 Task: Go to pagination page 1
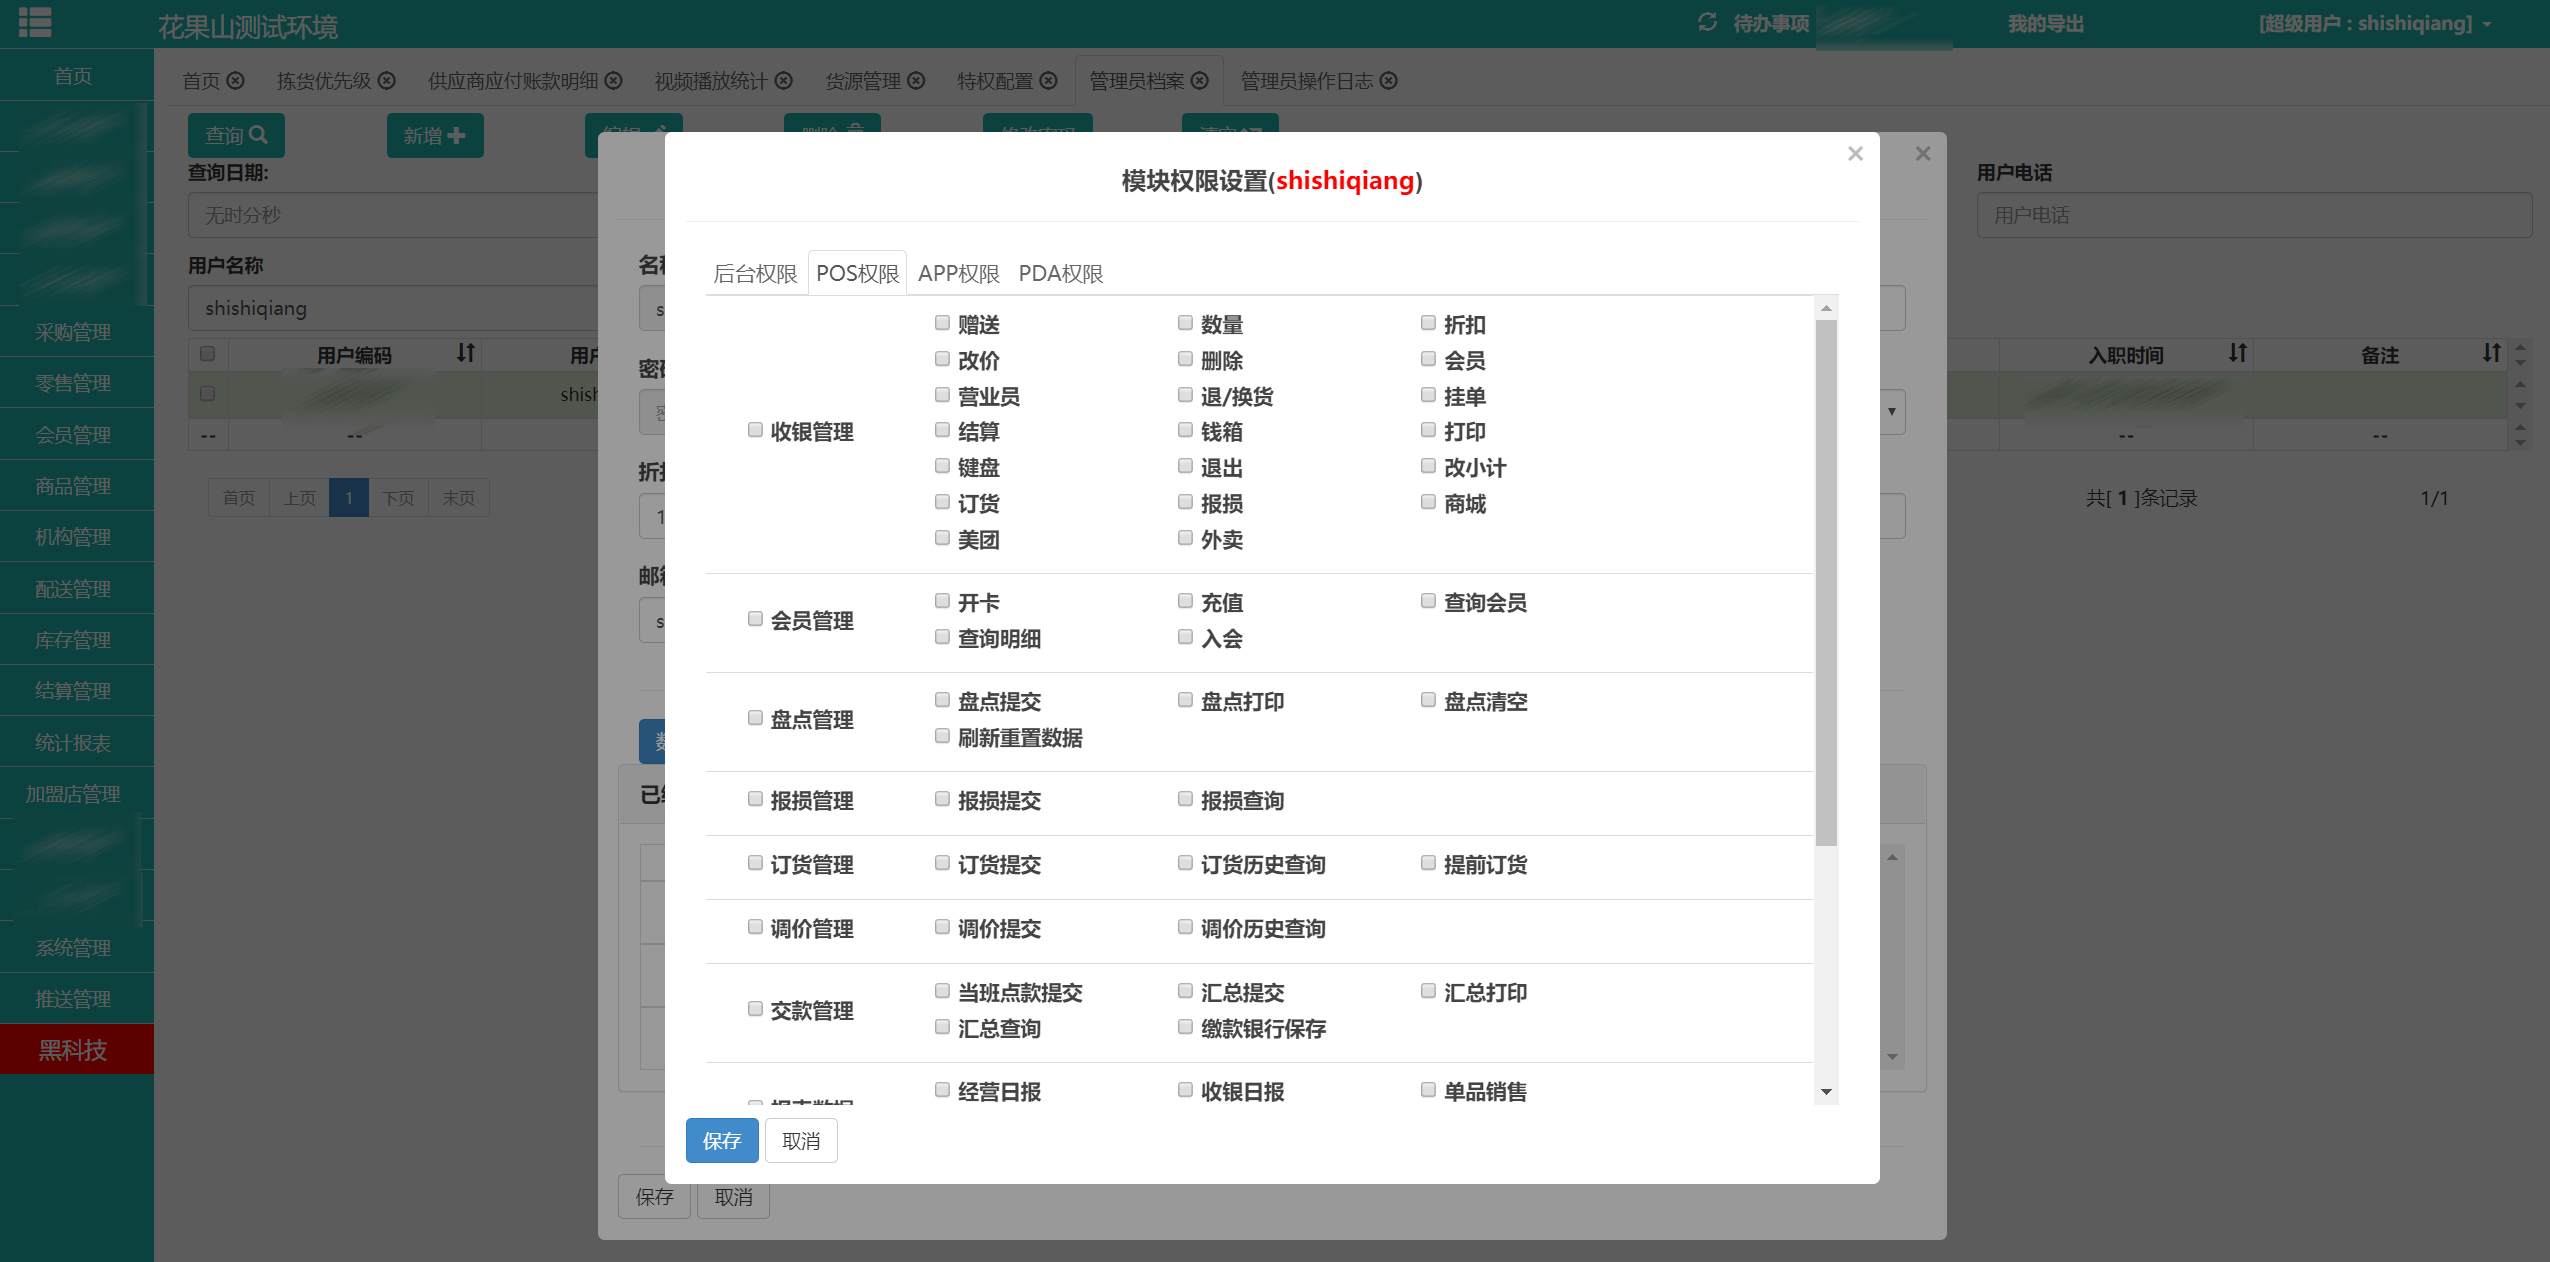pyautogui.click(x=349, y=498)
